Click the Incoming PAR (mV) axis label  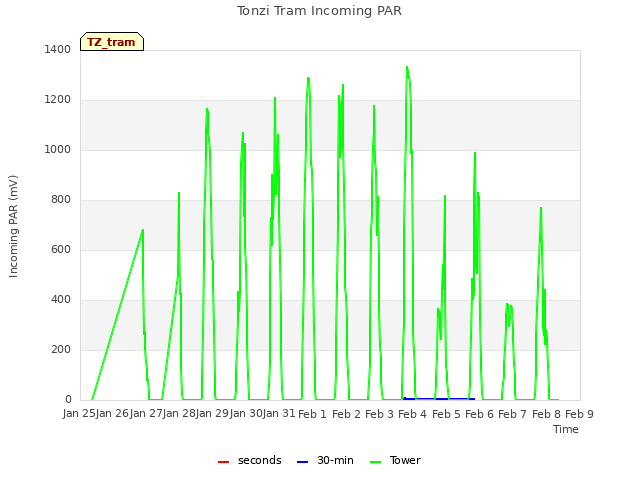(x=13, y=227)
